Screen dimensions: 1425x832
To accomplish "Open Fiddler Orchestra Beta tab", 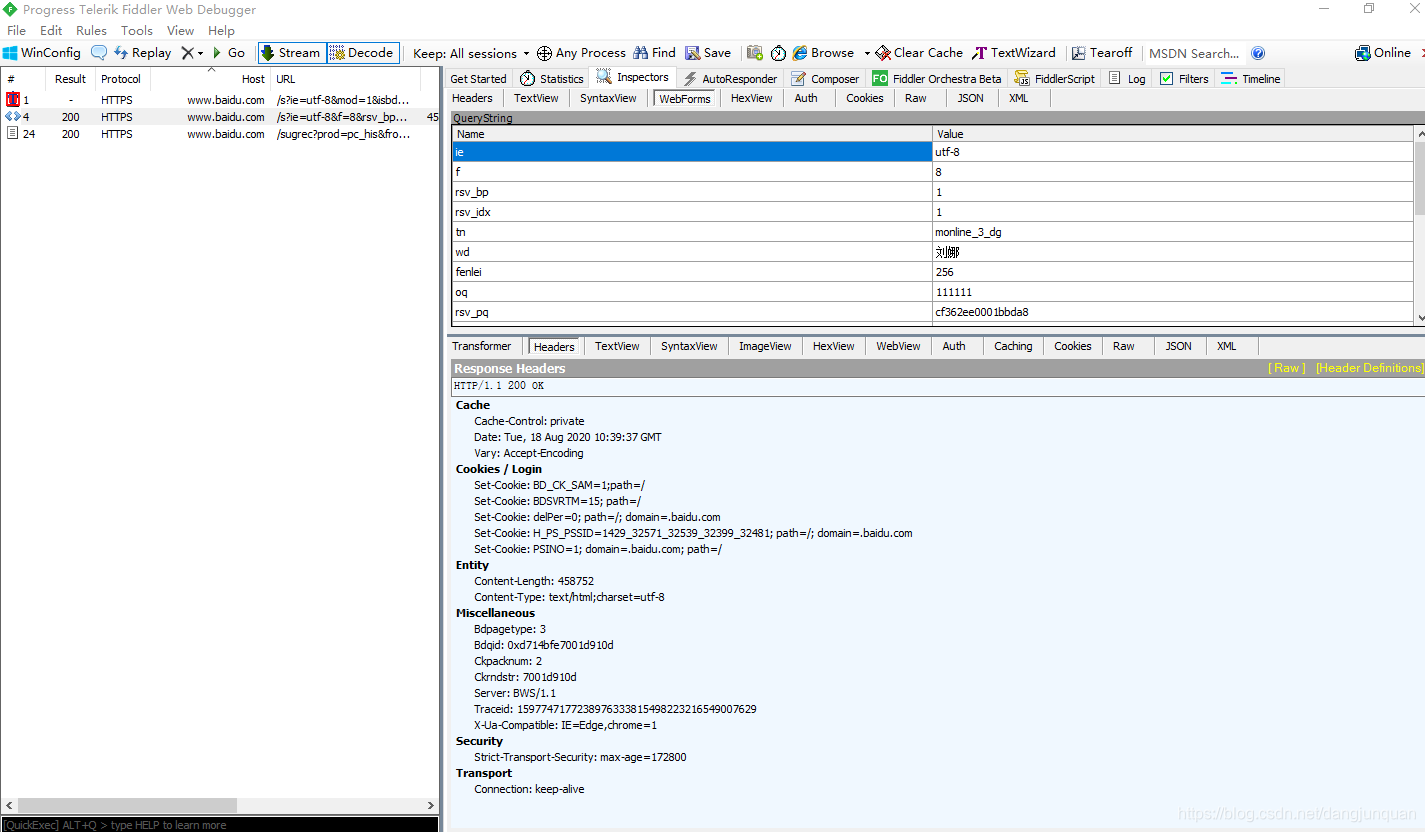I will click(937, 79).
